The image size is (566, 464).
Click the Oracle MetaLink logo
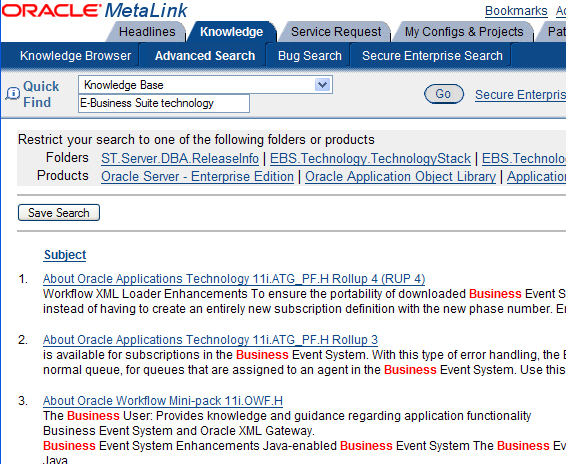pyautogui.click(x=95, y=10)
